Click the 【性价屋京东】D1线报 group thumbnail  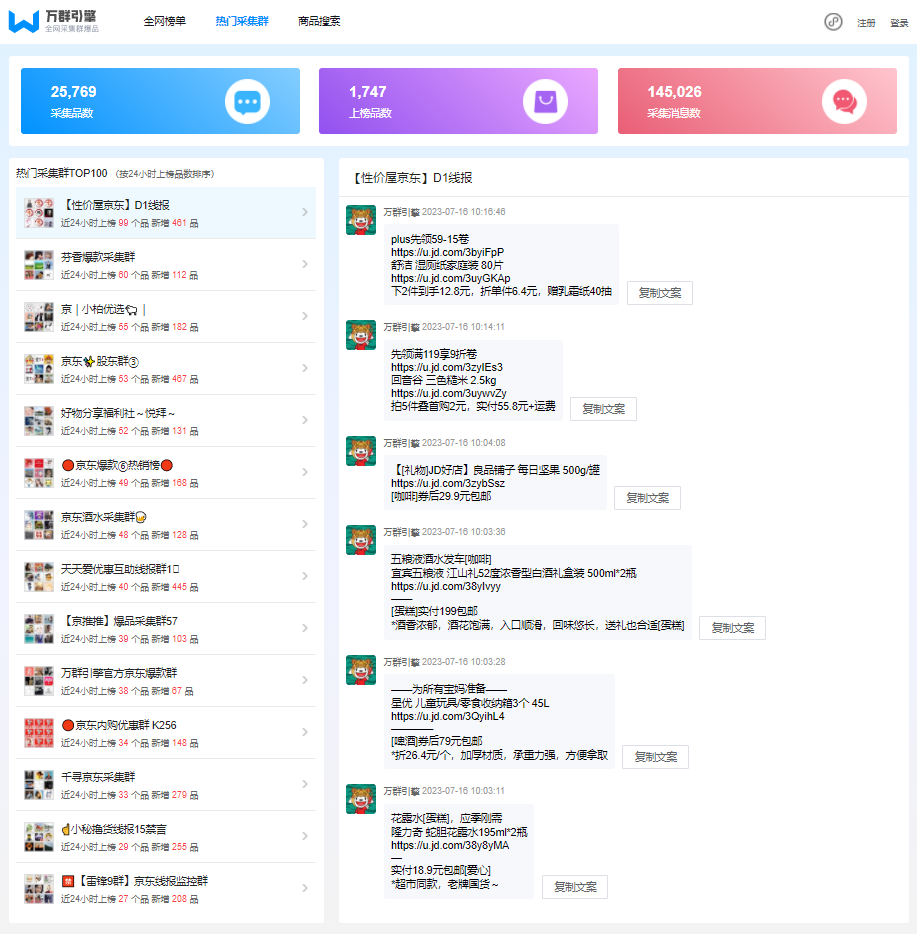pos(37,212)
